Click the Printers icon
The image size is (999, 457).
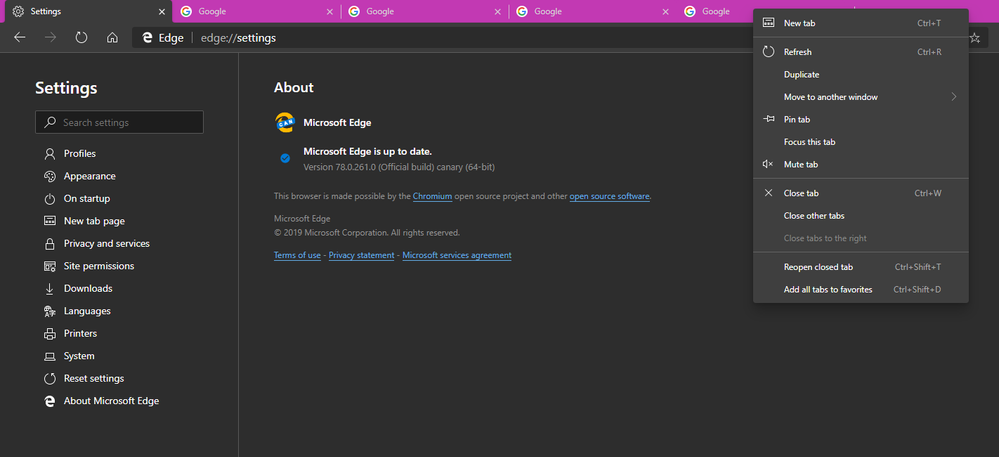click(x=50, y=333)
